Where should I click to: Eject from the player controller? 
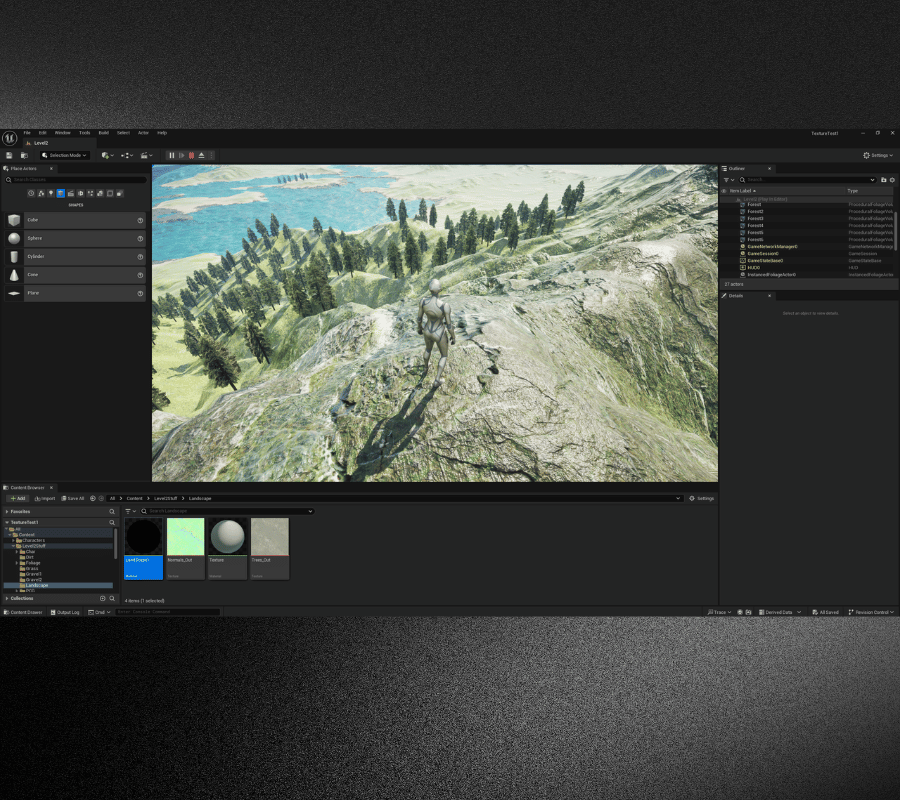tap(201, 155)
